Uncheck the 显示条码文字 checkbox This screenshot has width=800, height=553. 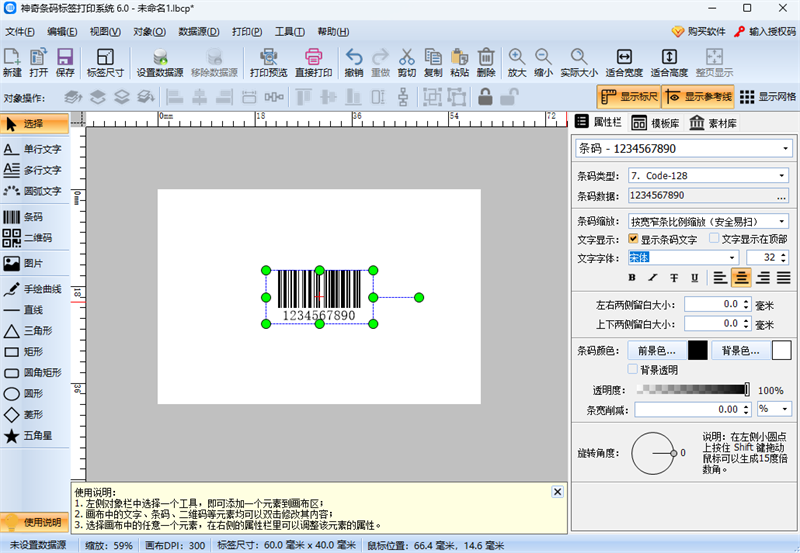[633, 239]
